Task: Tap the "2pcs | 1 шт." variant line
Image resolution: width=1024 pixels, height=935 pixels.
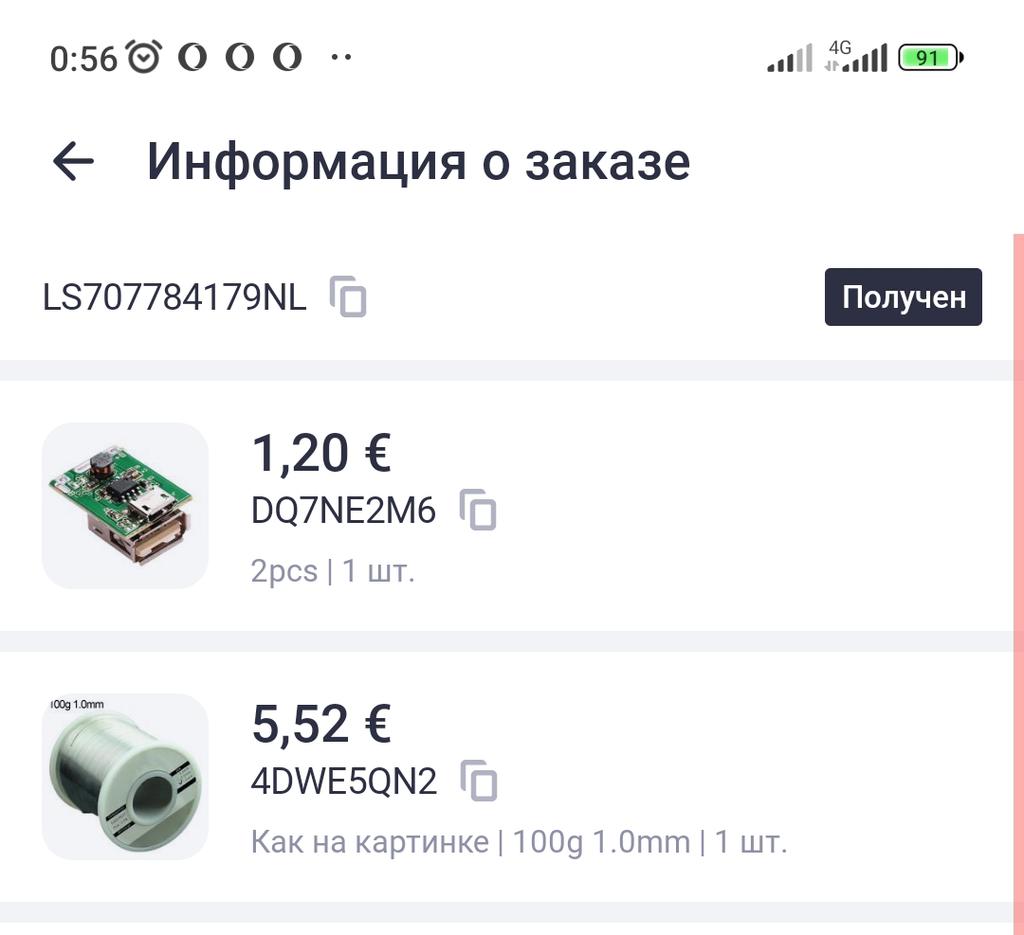Action: [x=332, y=571]
